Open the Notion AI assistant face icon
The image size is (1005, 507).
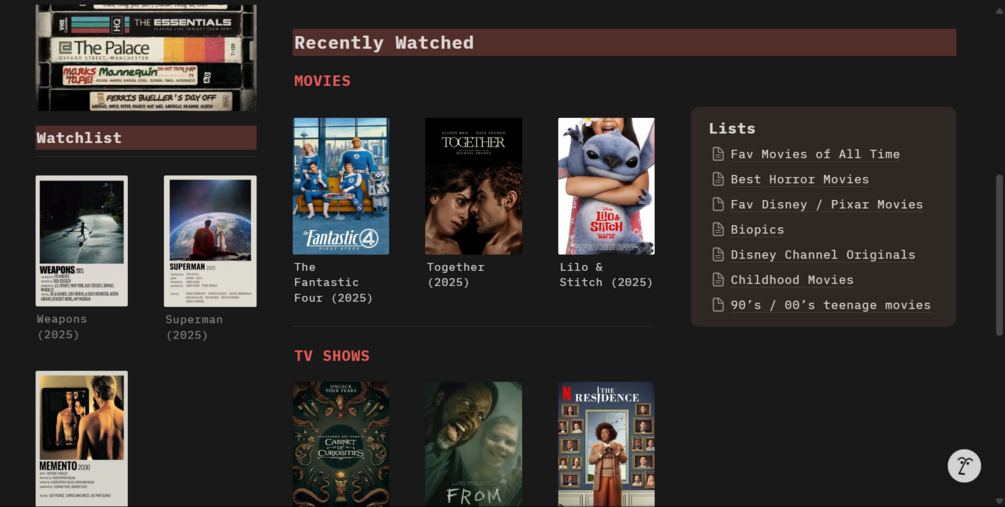tap(964, 465)
